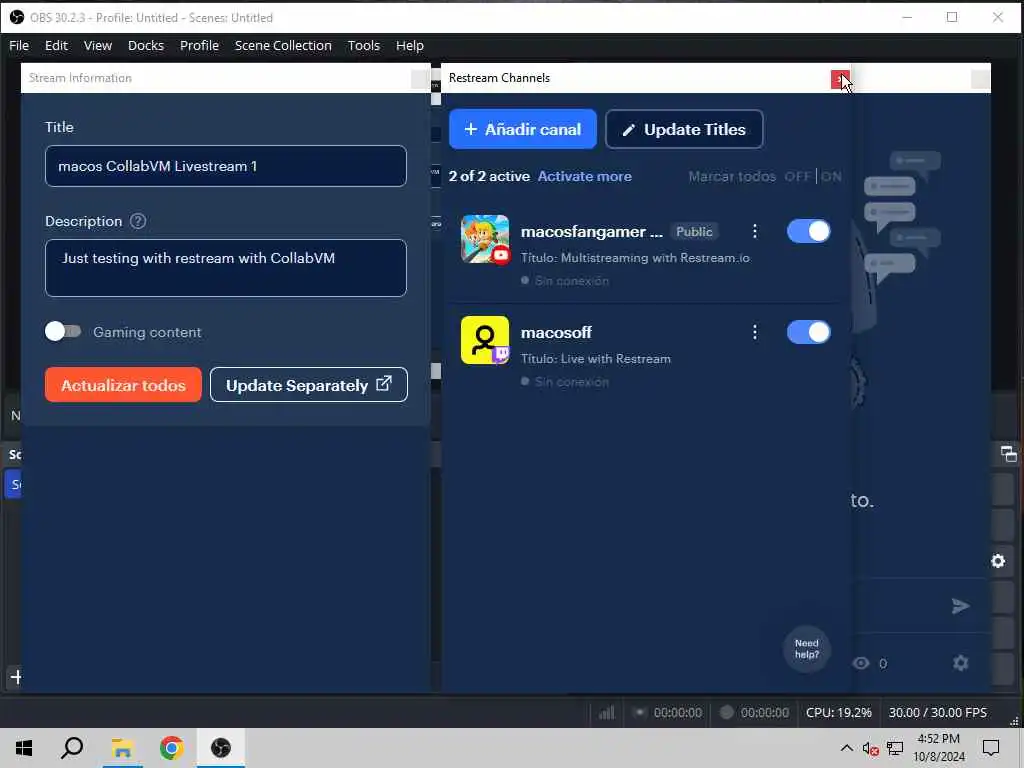Image resolution: width=1024 pixels, height=768 pixels.
Task: Click the Update Titles button
Action: click(684, 129)
